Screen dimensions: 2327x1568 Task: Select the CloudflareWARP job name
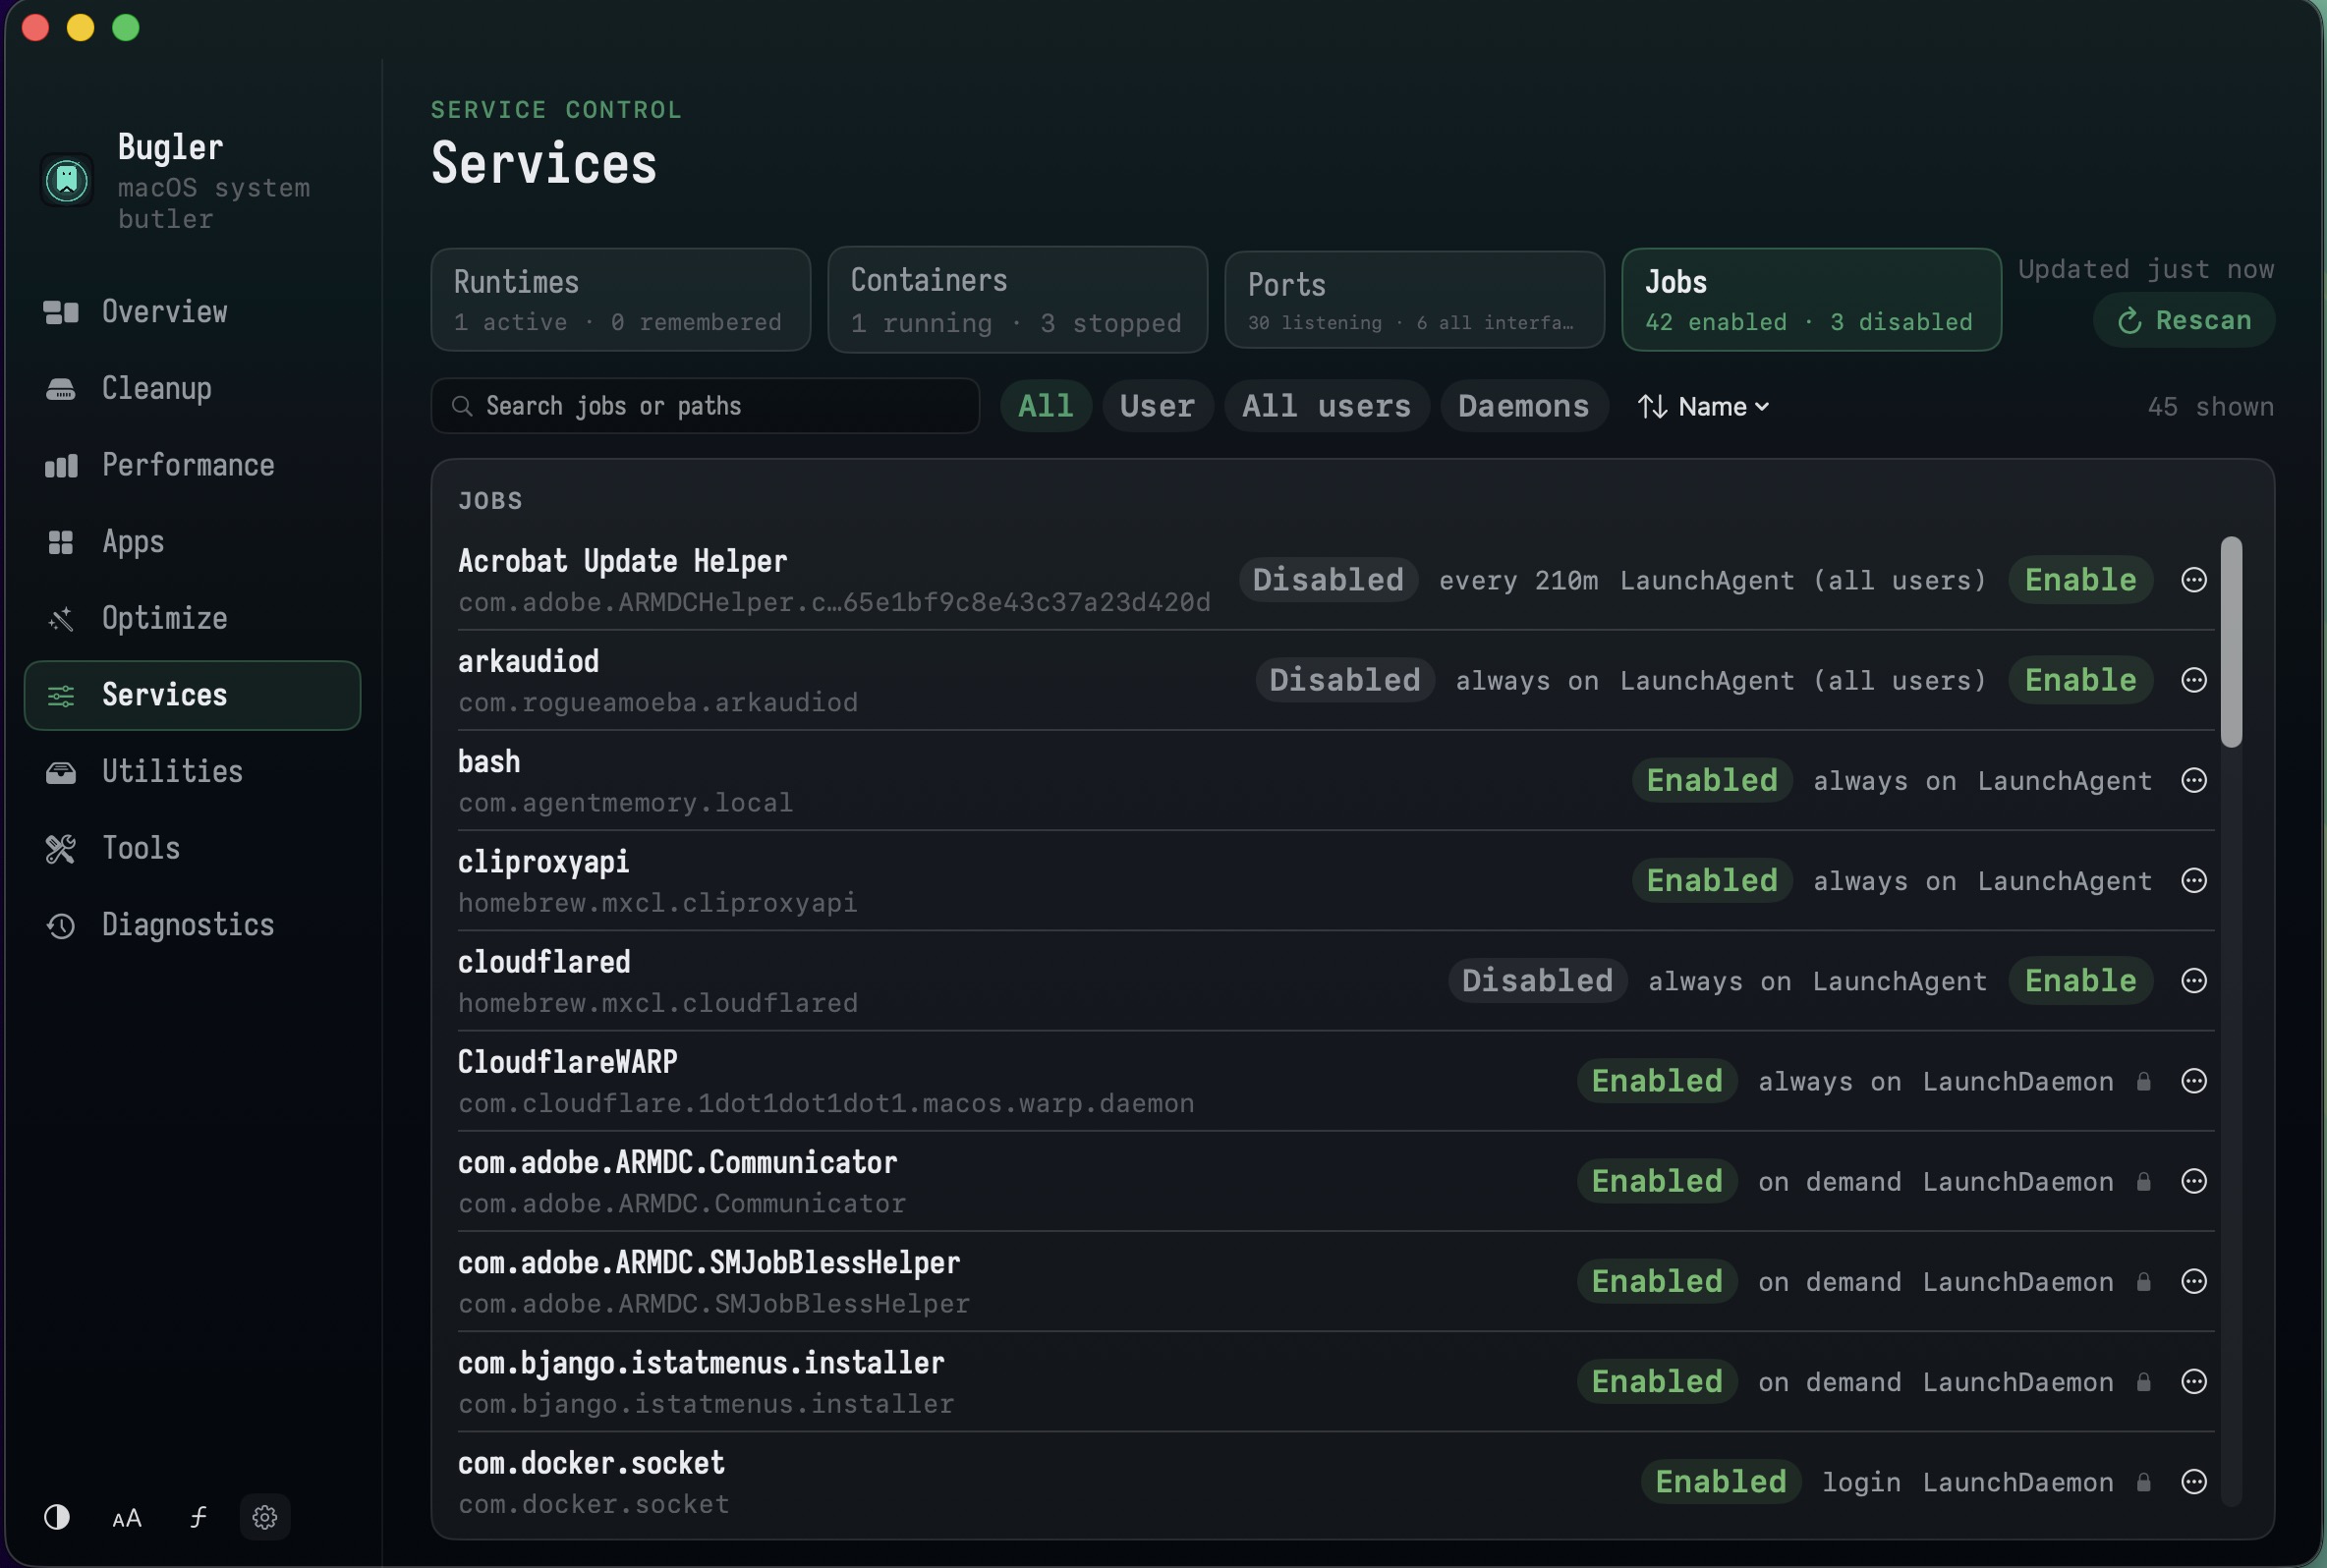568,1062
